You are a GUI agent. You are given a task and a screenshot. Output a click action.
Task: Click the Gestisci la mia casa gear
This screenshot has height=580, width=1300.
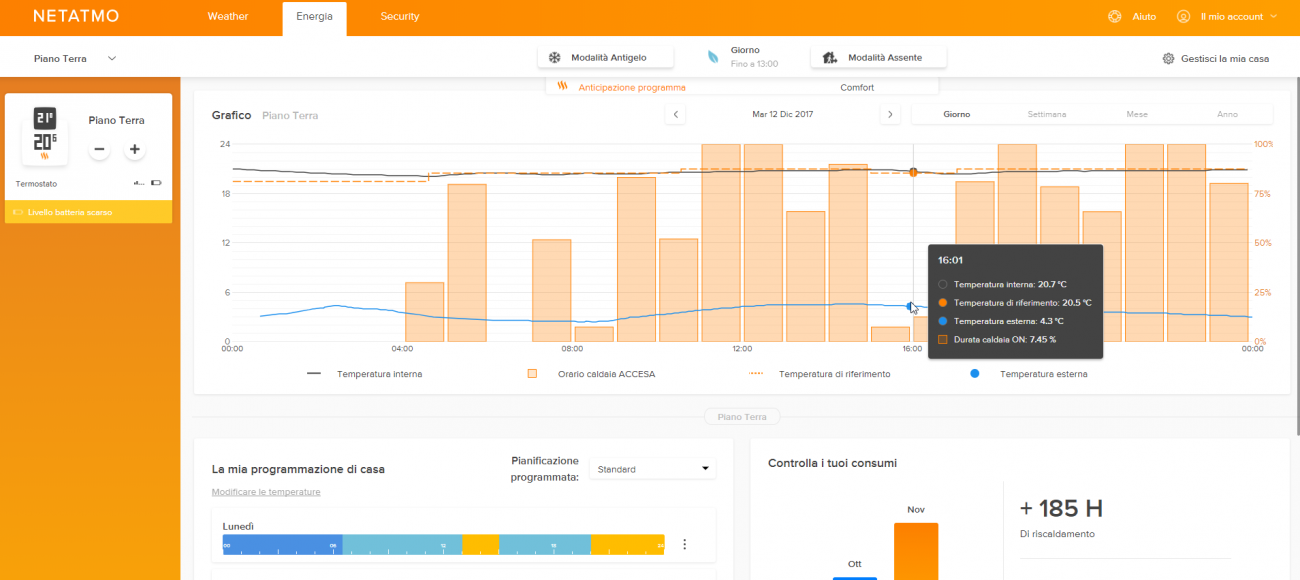click(1168, 58)
